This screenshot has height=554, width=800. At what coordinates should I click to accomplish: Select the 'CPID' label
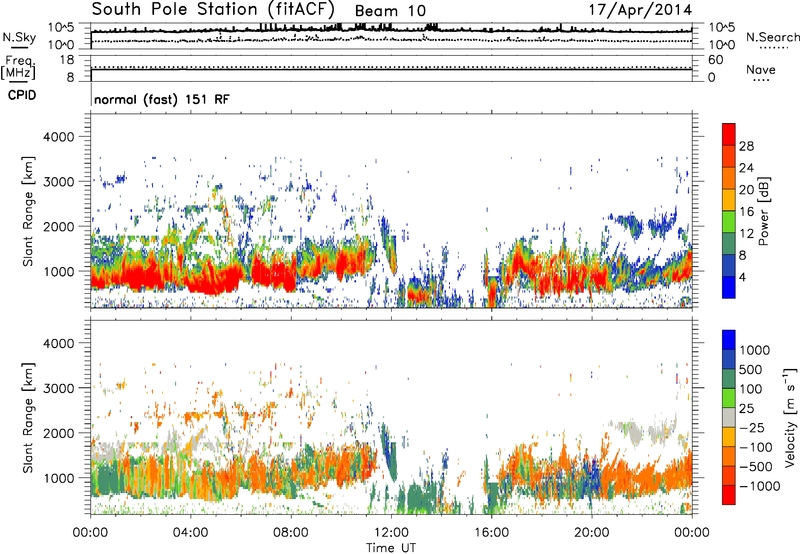pyautogui.click(x=22, y=95)
